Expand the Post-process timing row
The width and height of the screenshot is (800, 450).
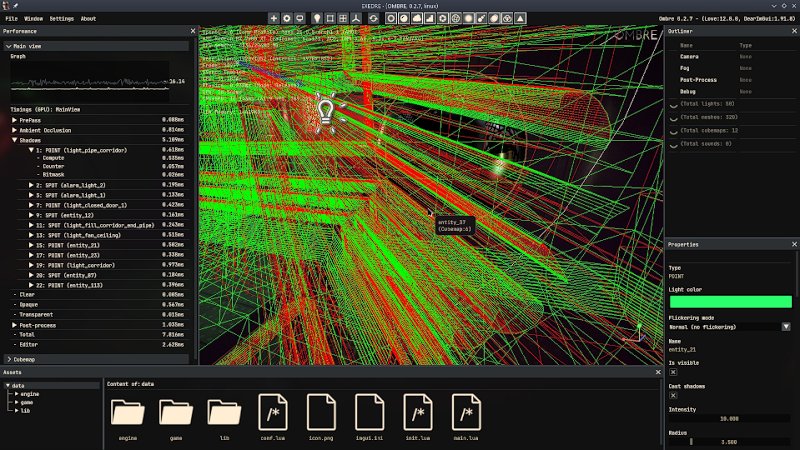(15, 325)
